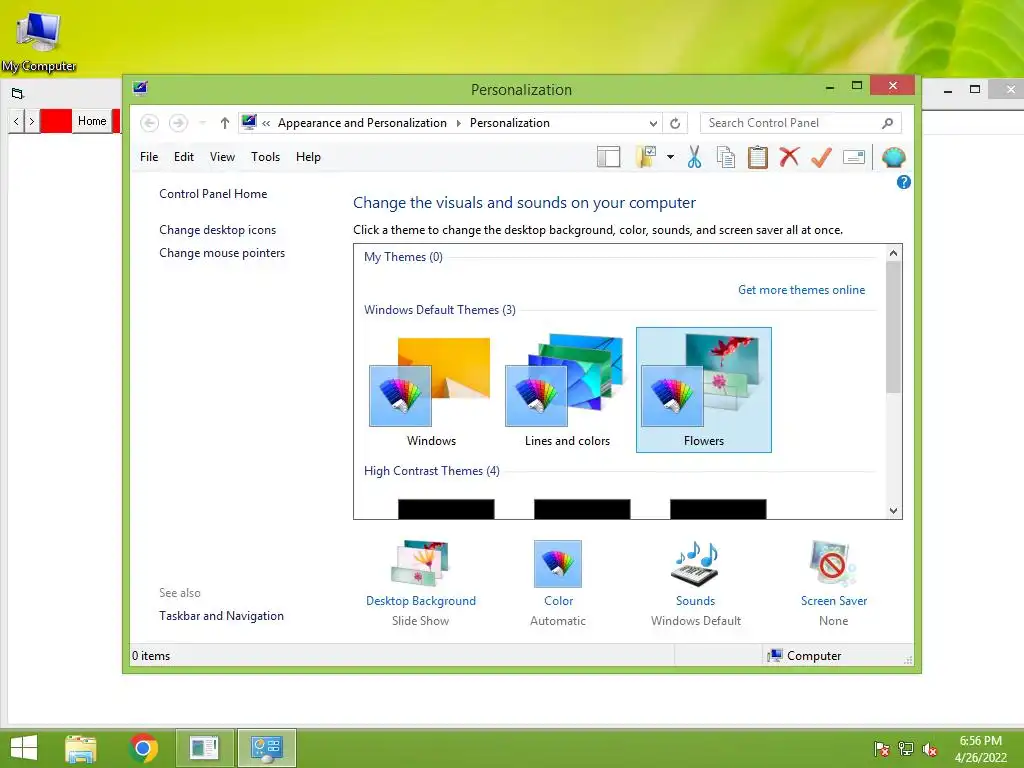1024x768 pixels.
Task: Select the Windows theme
Action: (x=431, y=390)
